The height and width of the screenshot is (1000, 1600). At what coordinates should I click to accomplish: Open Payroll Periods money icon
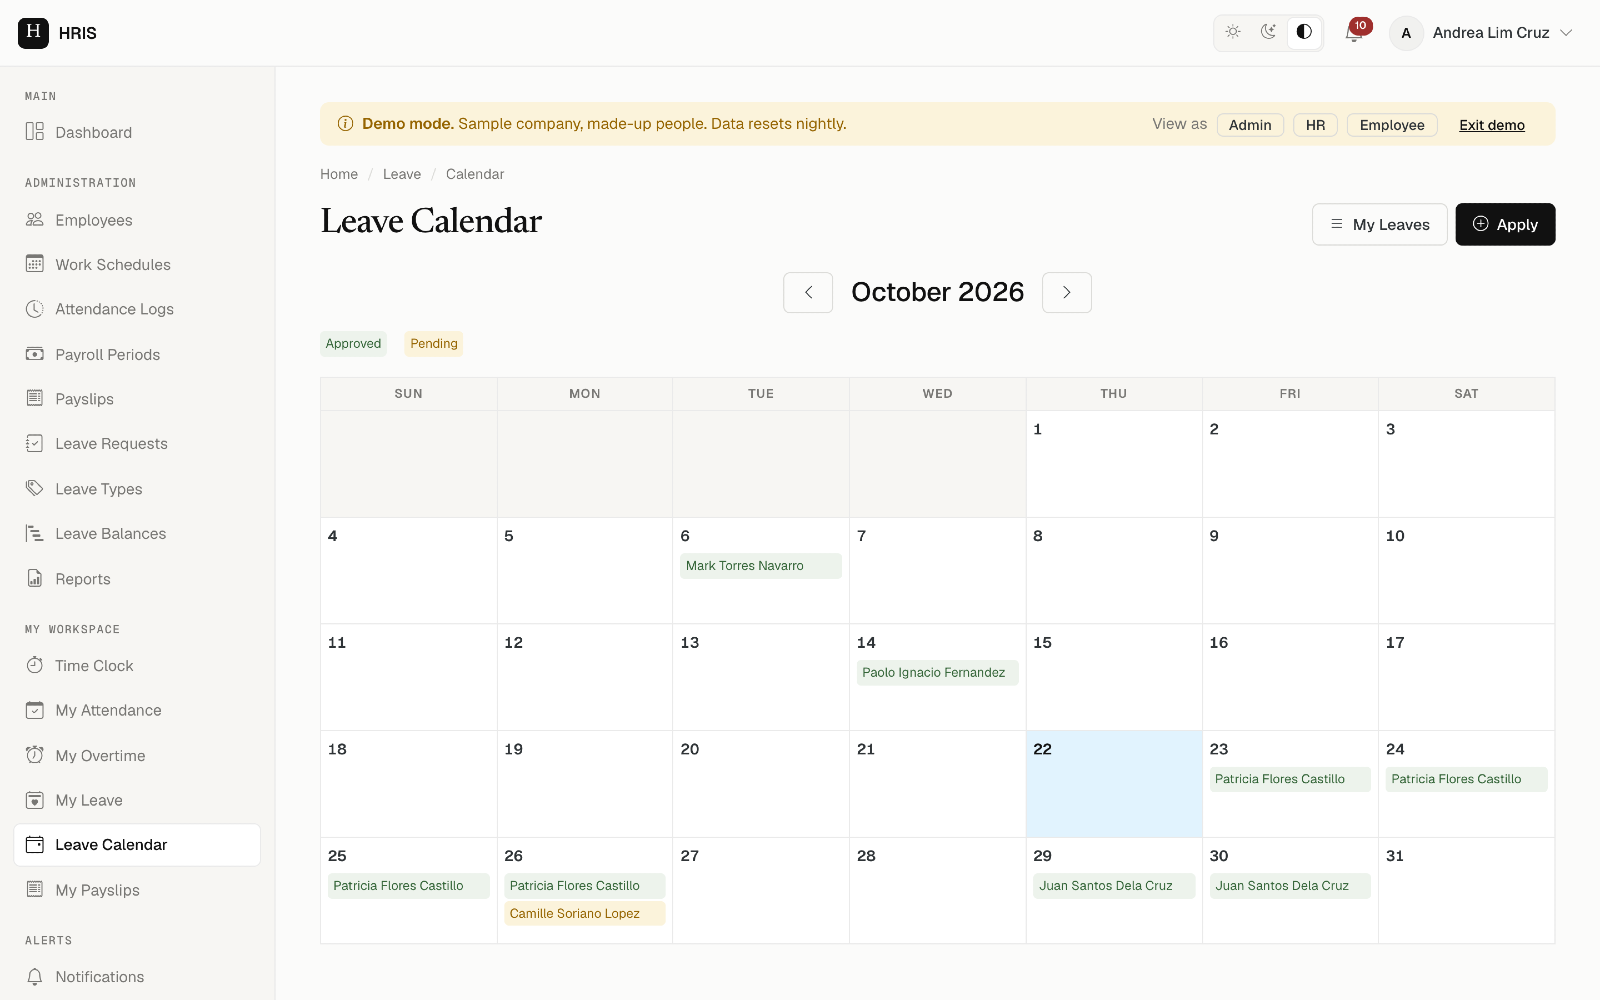(35, 354)
